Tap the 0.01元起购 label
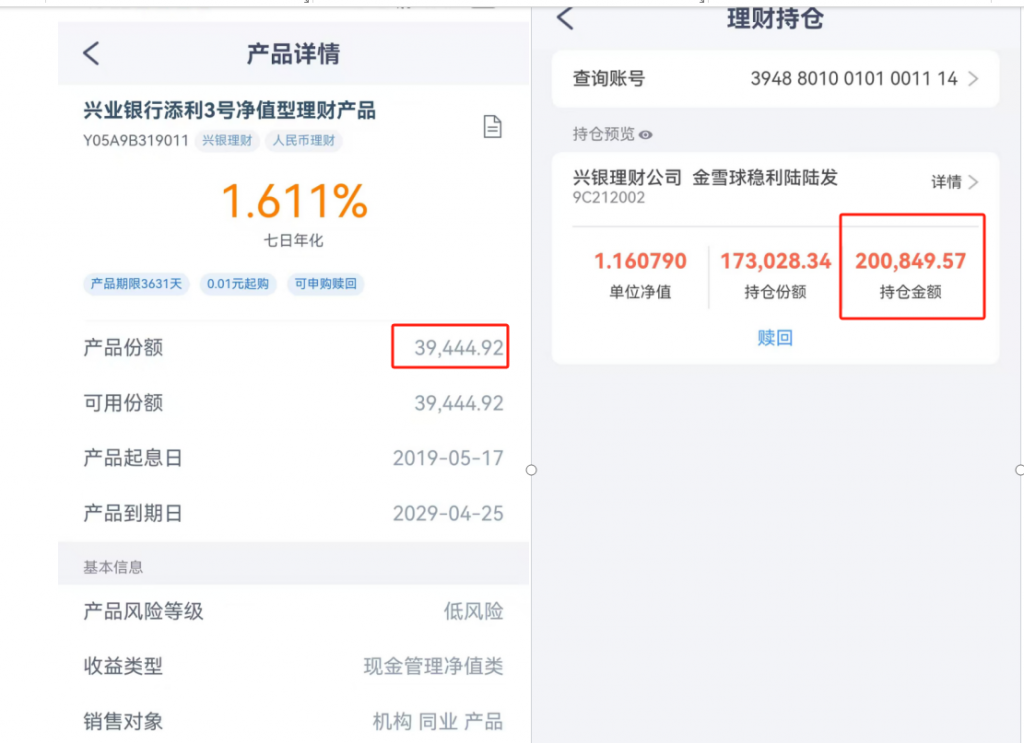 point(238,284)
